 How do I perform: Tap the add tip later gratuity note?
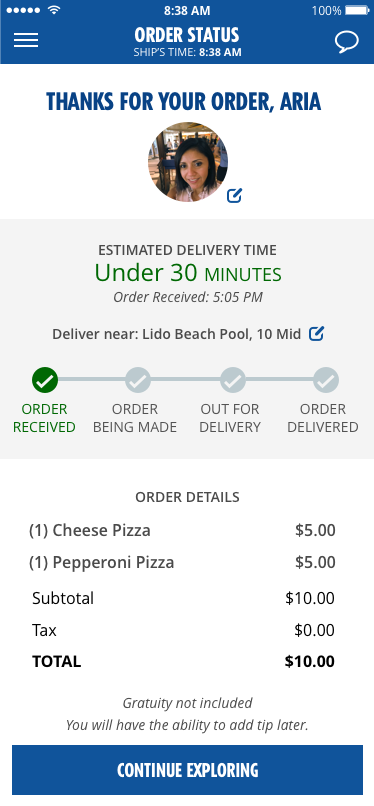point(187,725)
